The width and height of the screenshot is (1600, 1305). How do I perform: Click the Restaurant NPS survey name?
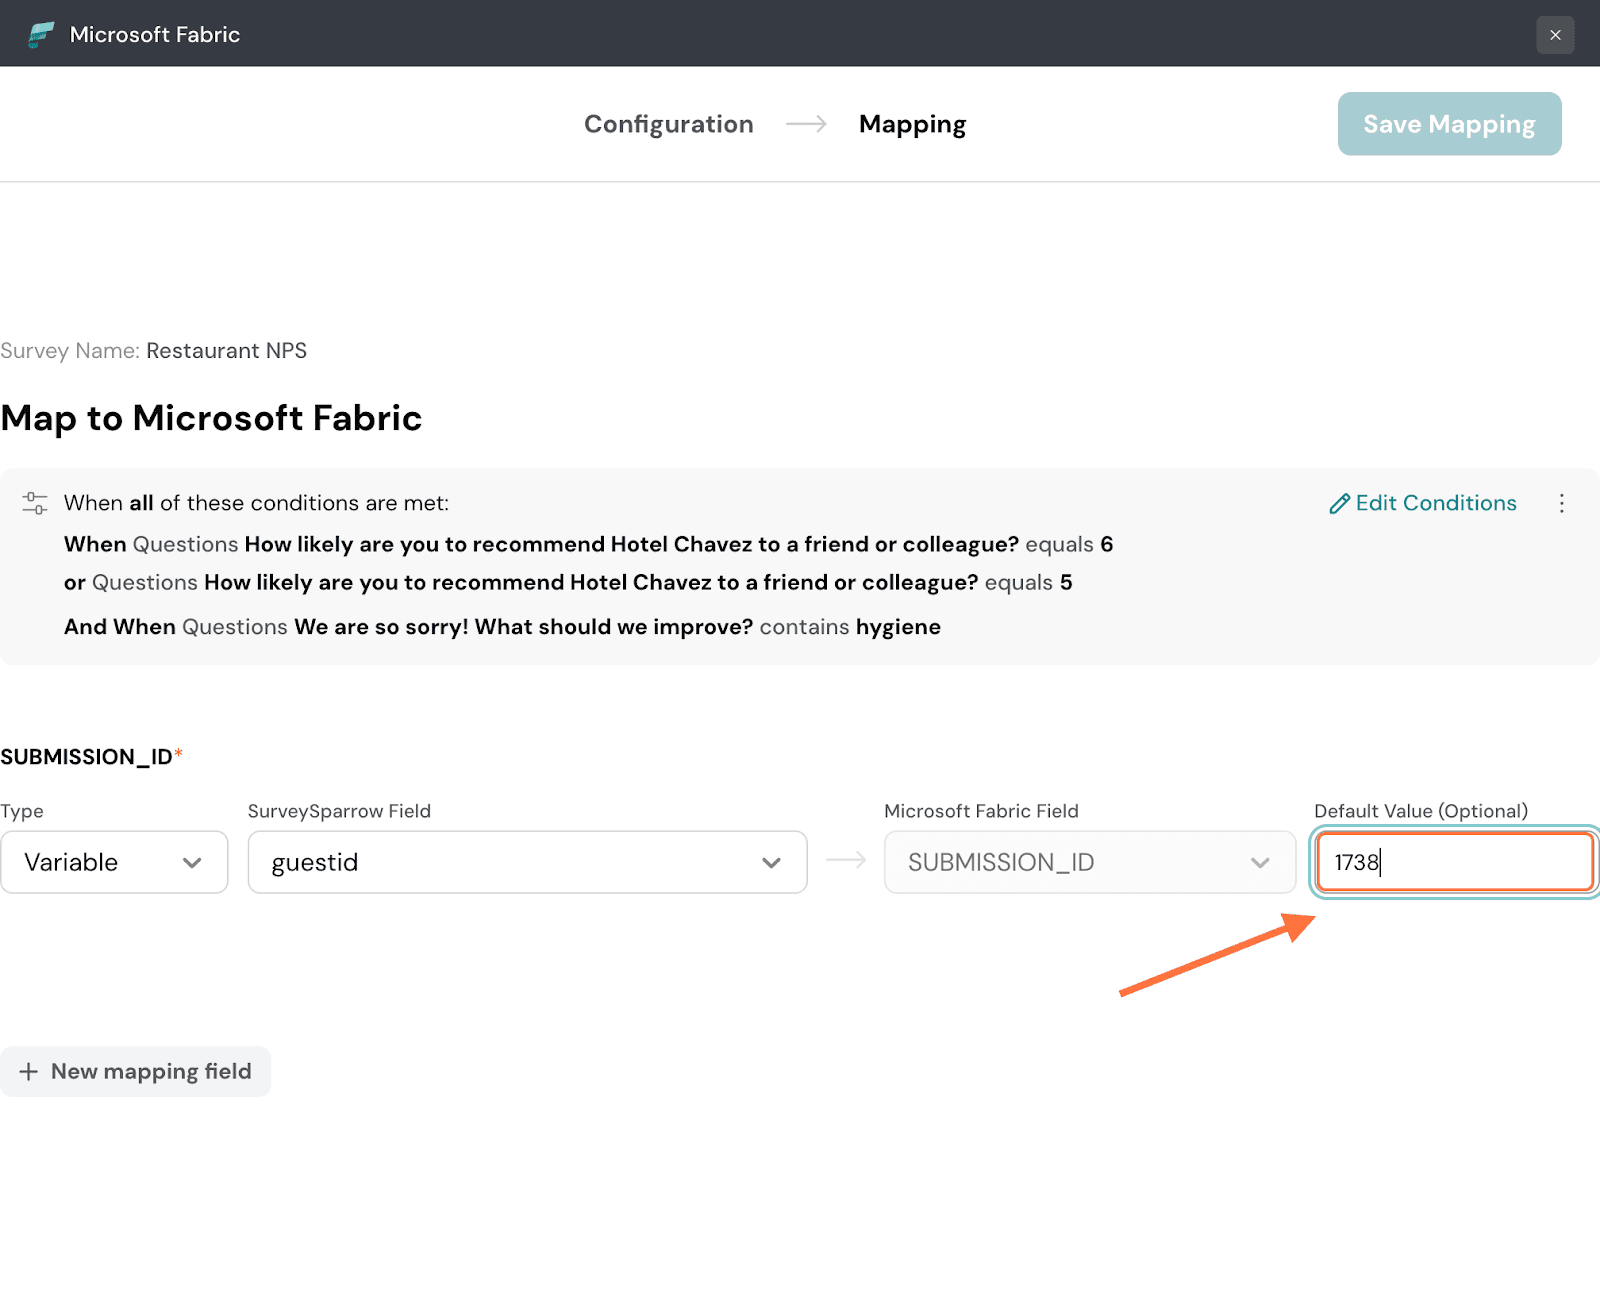[226, 351]
